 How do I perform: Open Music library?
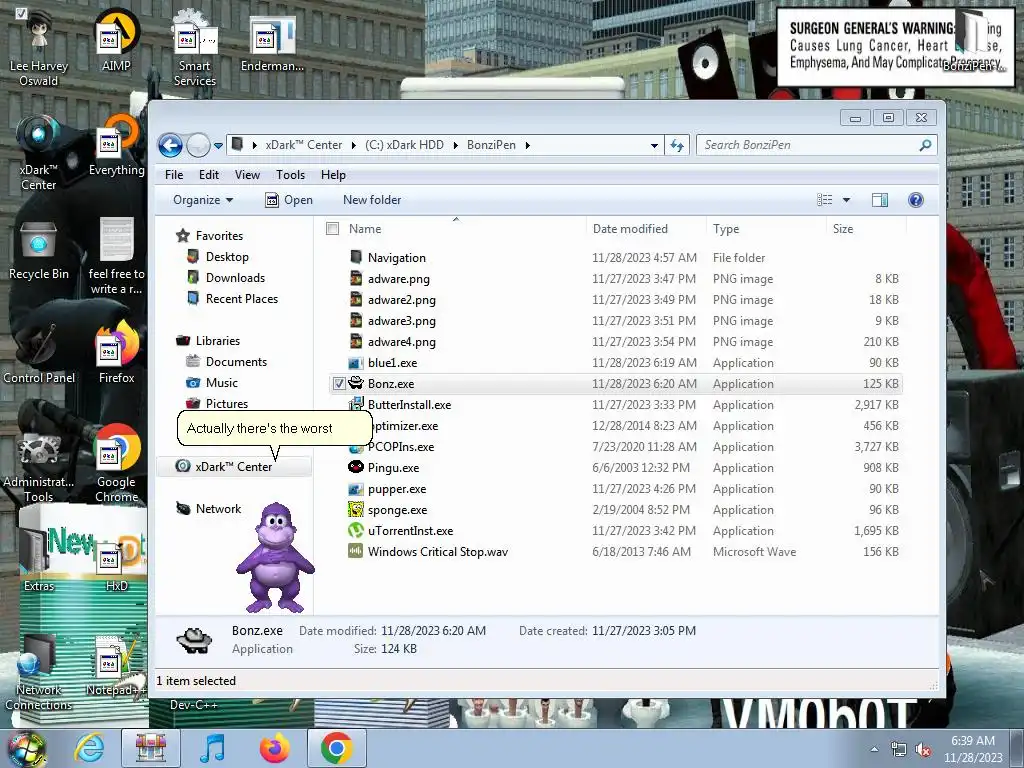click(x=221, y=383)
